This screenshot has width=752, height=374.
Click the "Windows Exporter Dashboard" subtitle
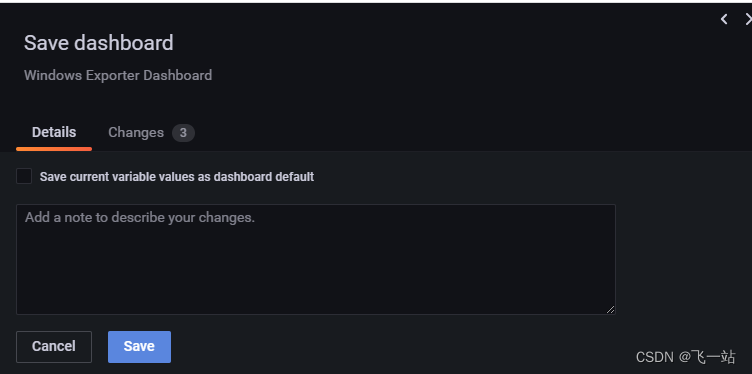pos(118,76)
